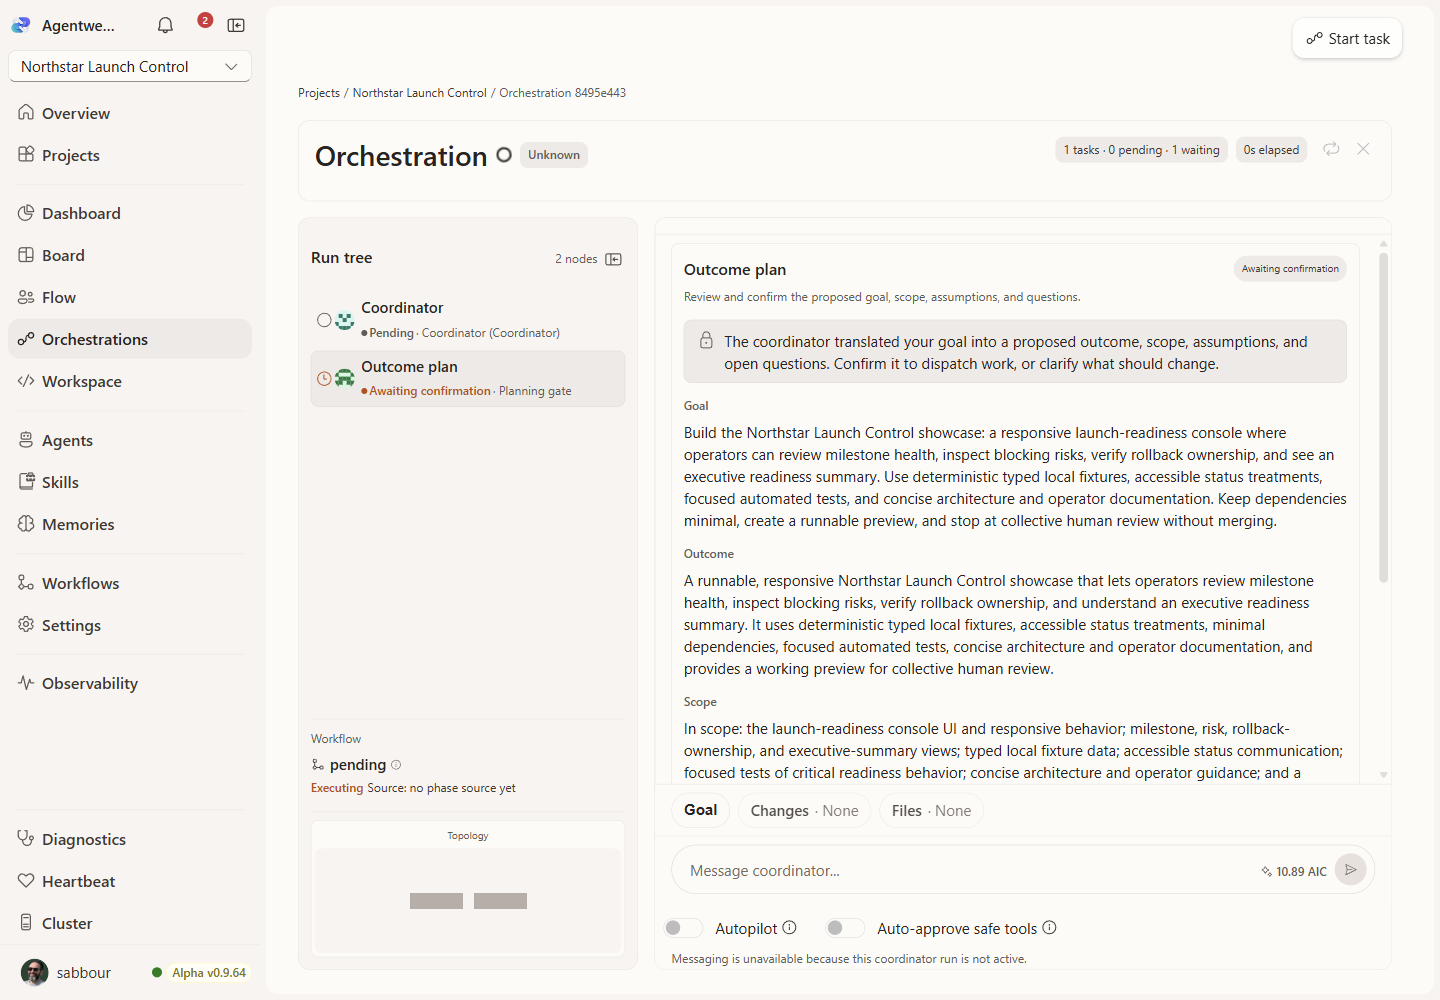Click the send message arrow button

[x=1351, y=870]
